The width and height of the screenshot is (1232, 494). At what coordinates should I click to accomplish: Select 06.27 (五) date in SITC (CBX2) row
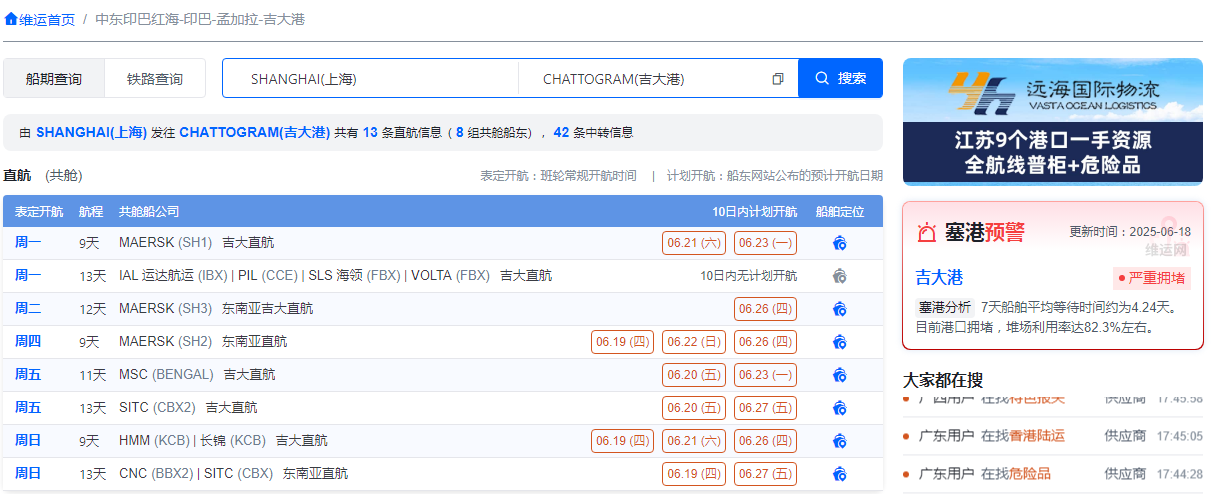click(765, 407)
